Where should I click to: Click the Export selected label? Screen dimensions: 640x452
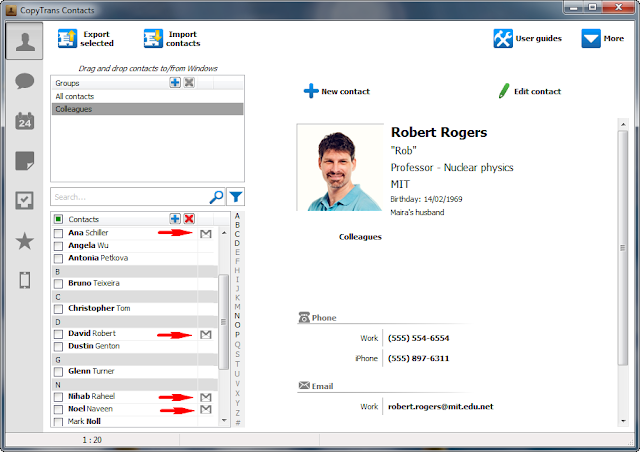[97, 39]
